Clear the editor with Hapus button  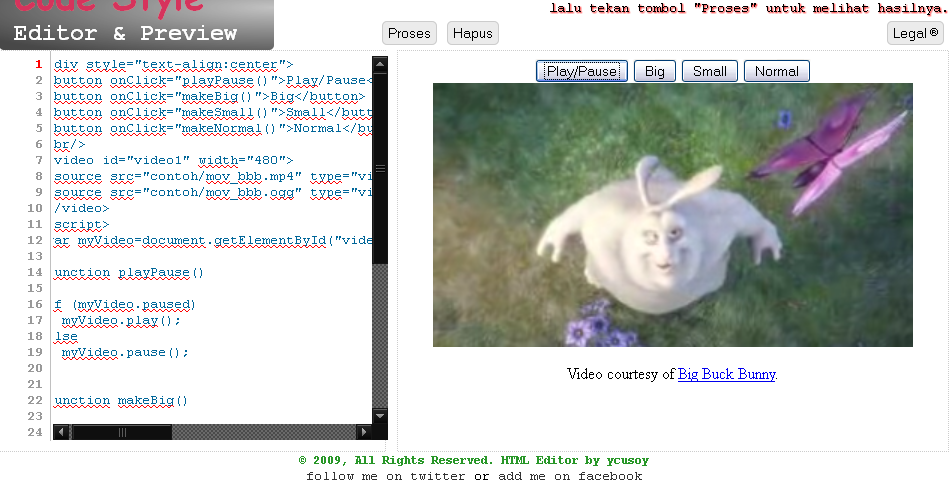click(x=473, y=33)
